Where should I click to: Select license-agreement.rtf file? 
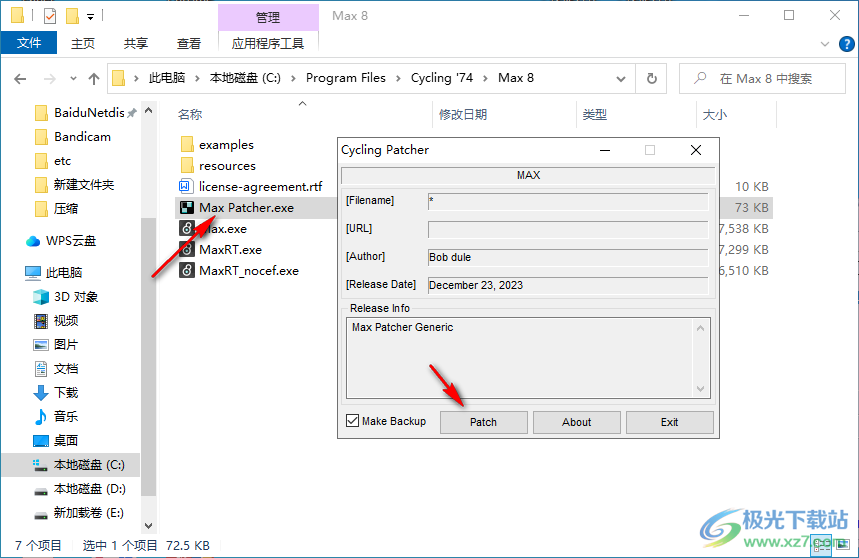tap(260, 187)
